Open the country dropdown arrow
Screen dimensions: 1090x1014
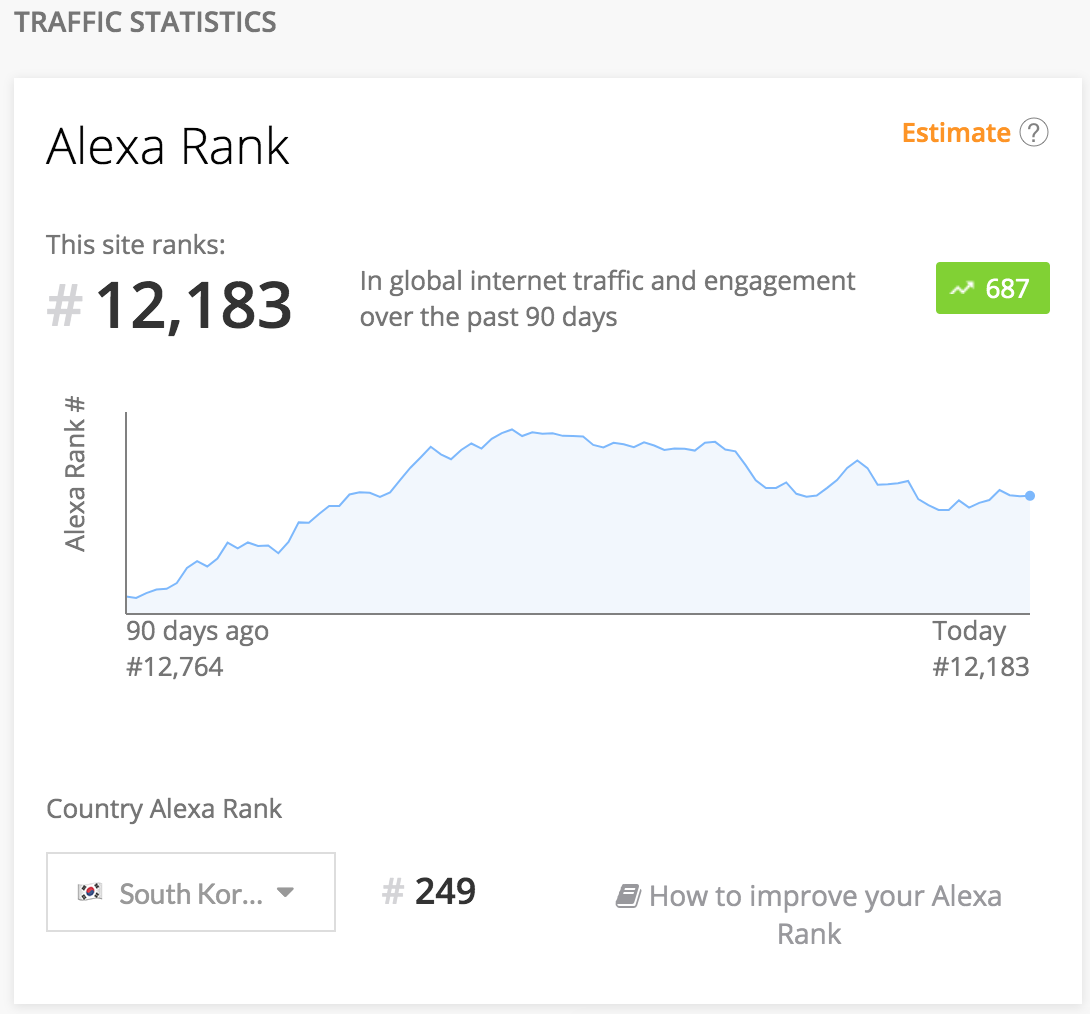[x=285, y=892]
